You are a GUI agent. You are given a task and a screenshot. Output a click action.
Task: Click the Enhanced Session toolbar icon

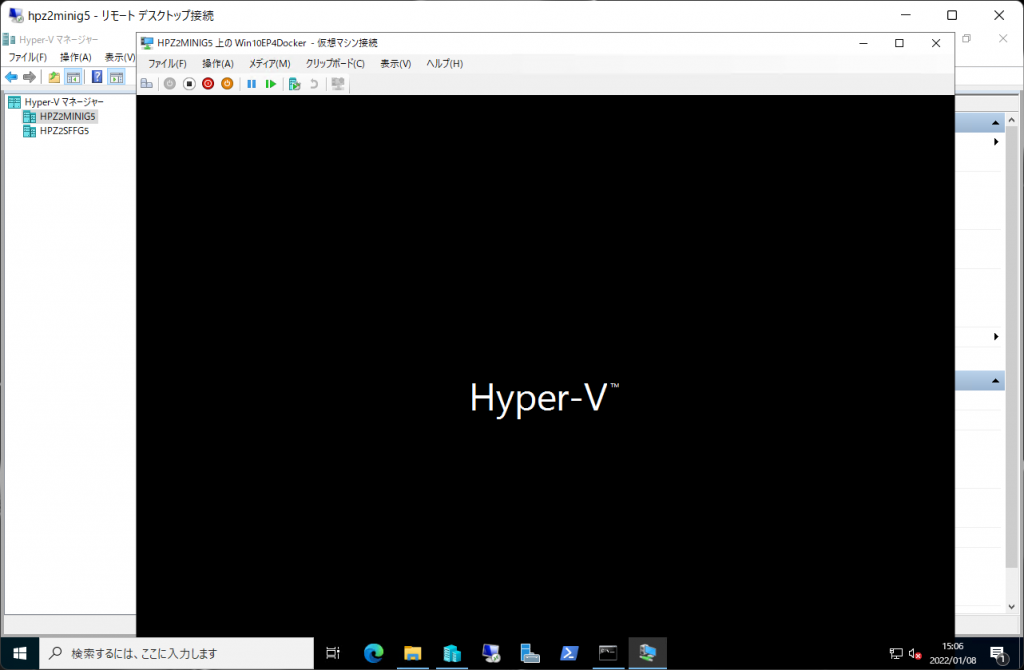point(338,84)
